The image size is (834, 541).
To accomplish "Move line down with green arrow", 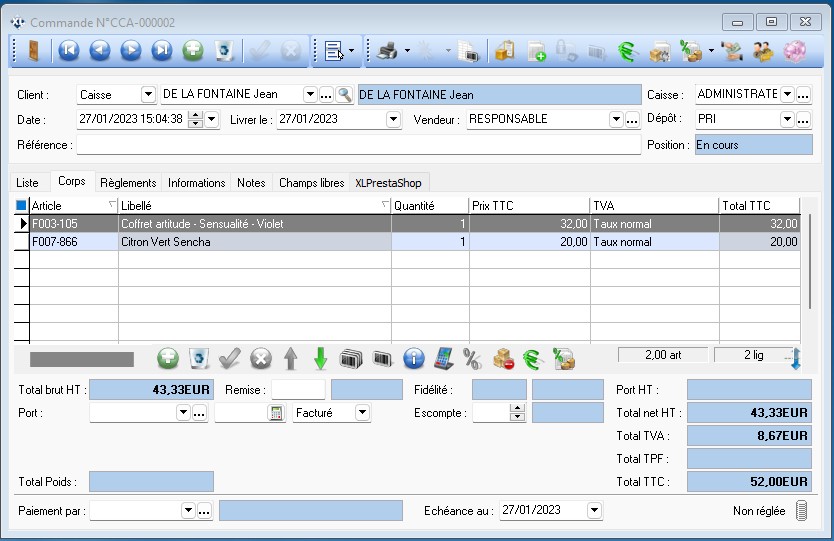I will (320, 358).
